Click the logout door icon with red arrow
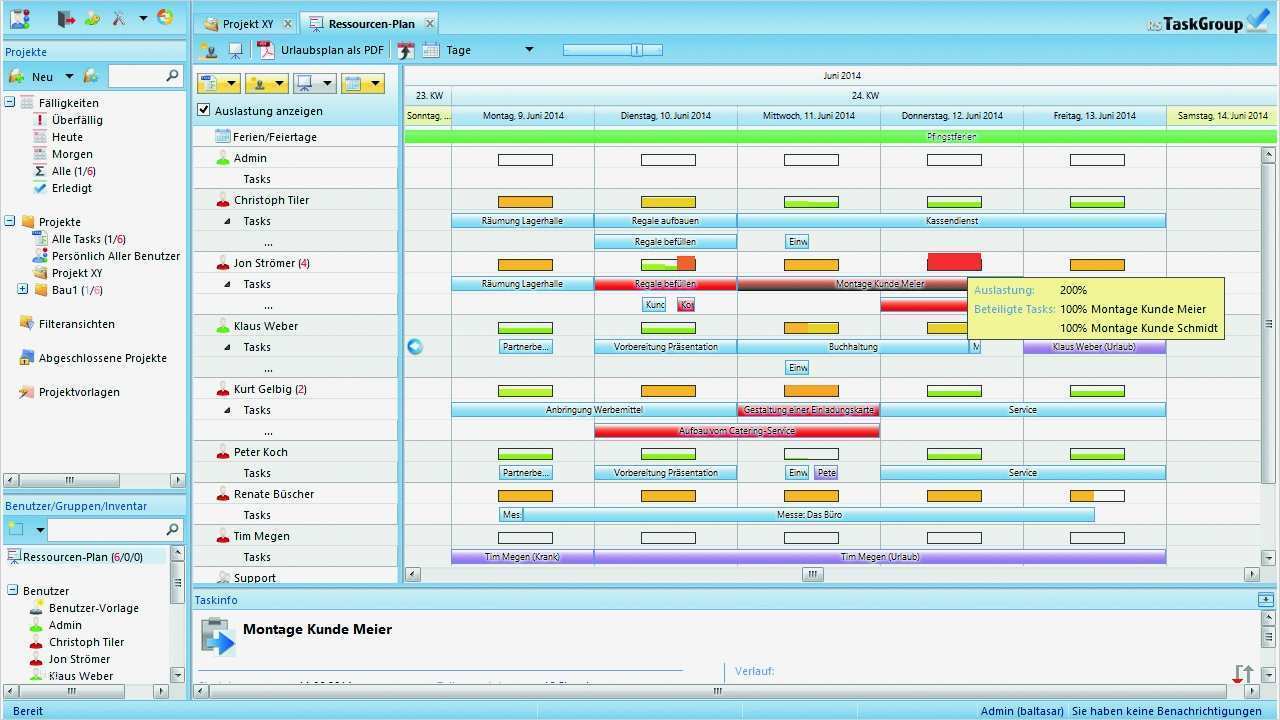Viewport: 1280px width, 720px height. coord(66,18)
